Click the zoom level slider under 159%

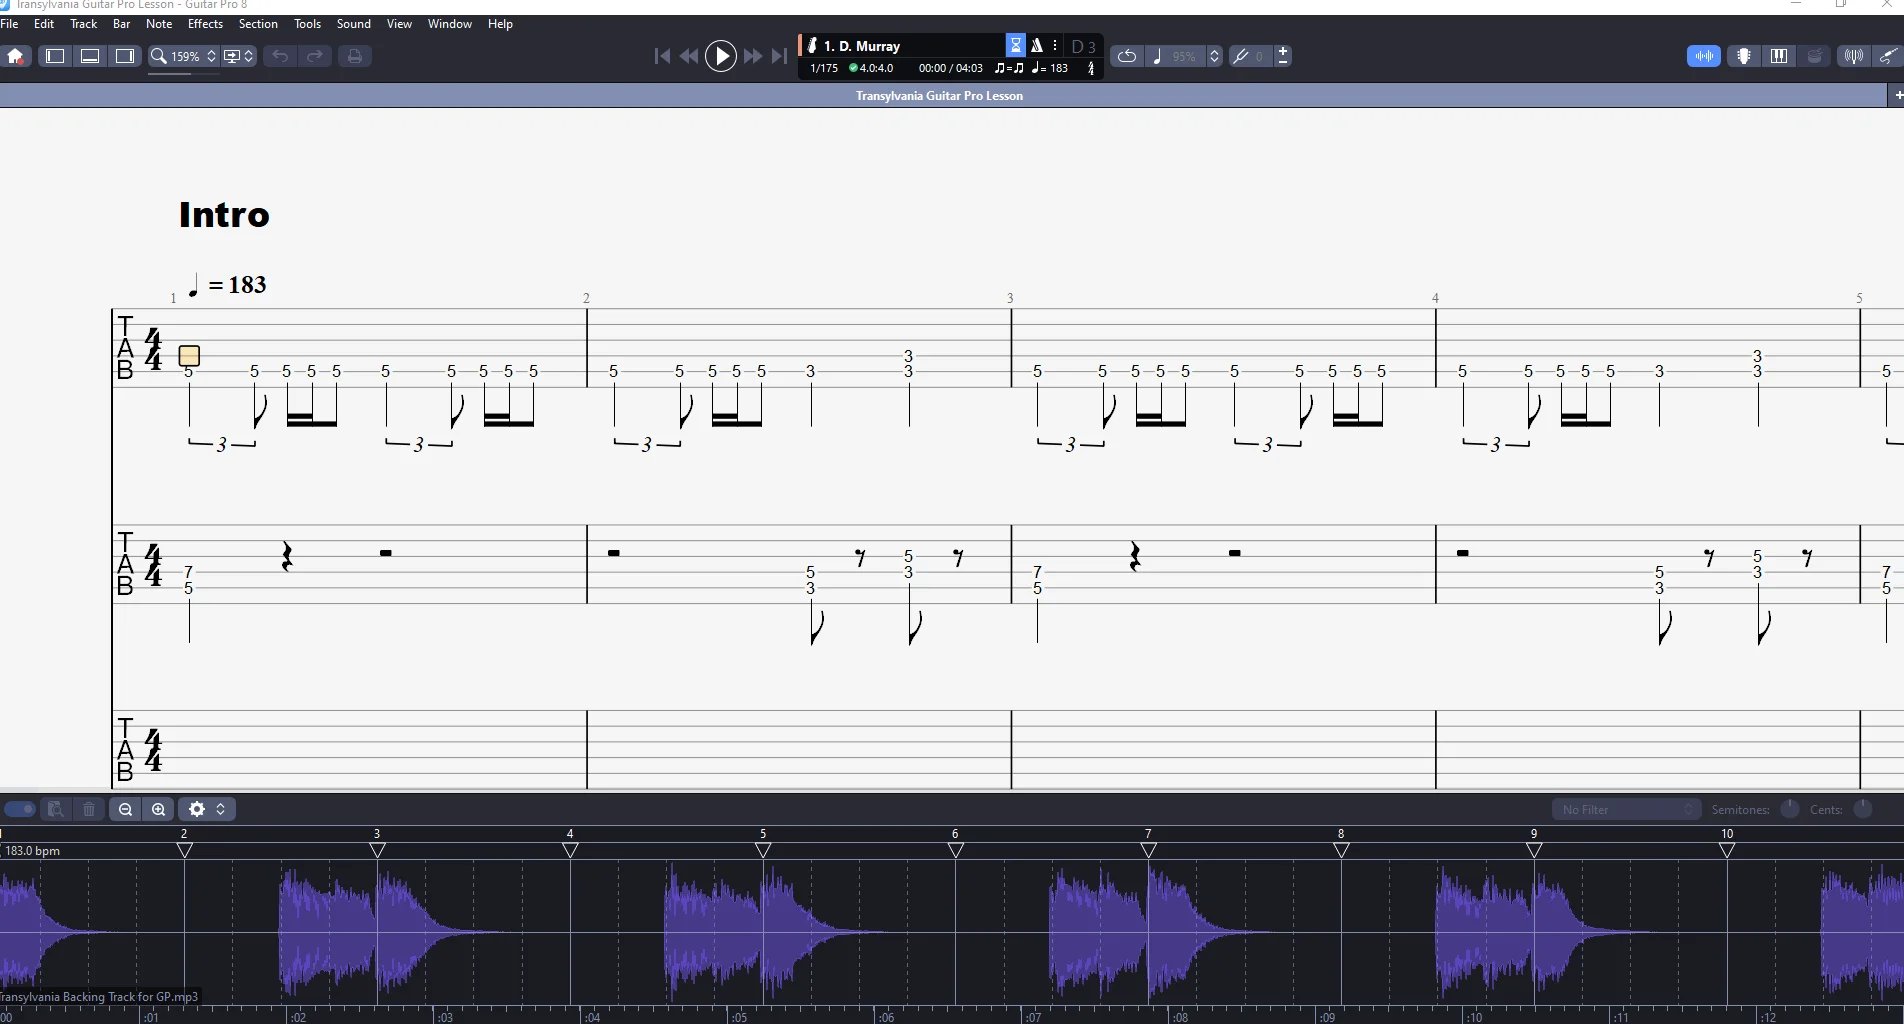(184, 74)
